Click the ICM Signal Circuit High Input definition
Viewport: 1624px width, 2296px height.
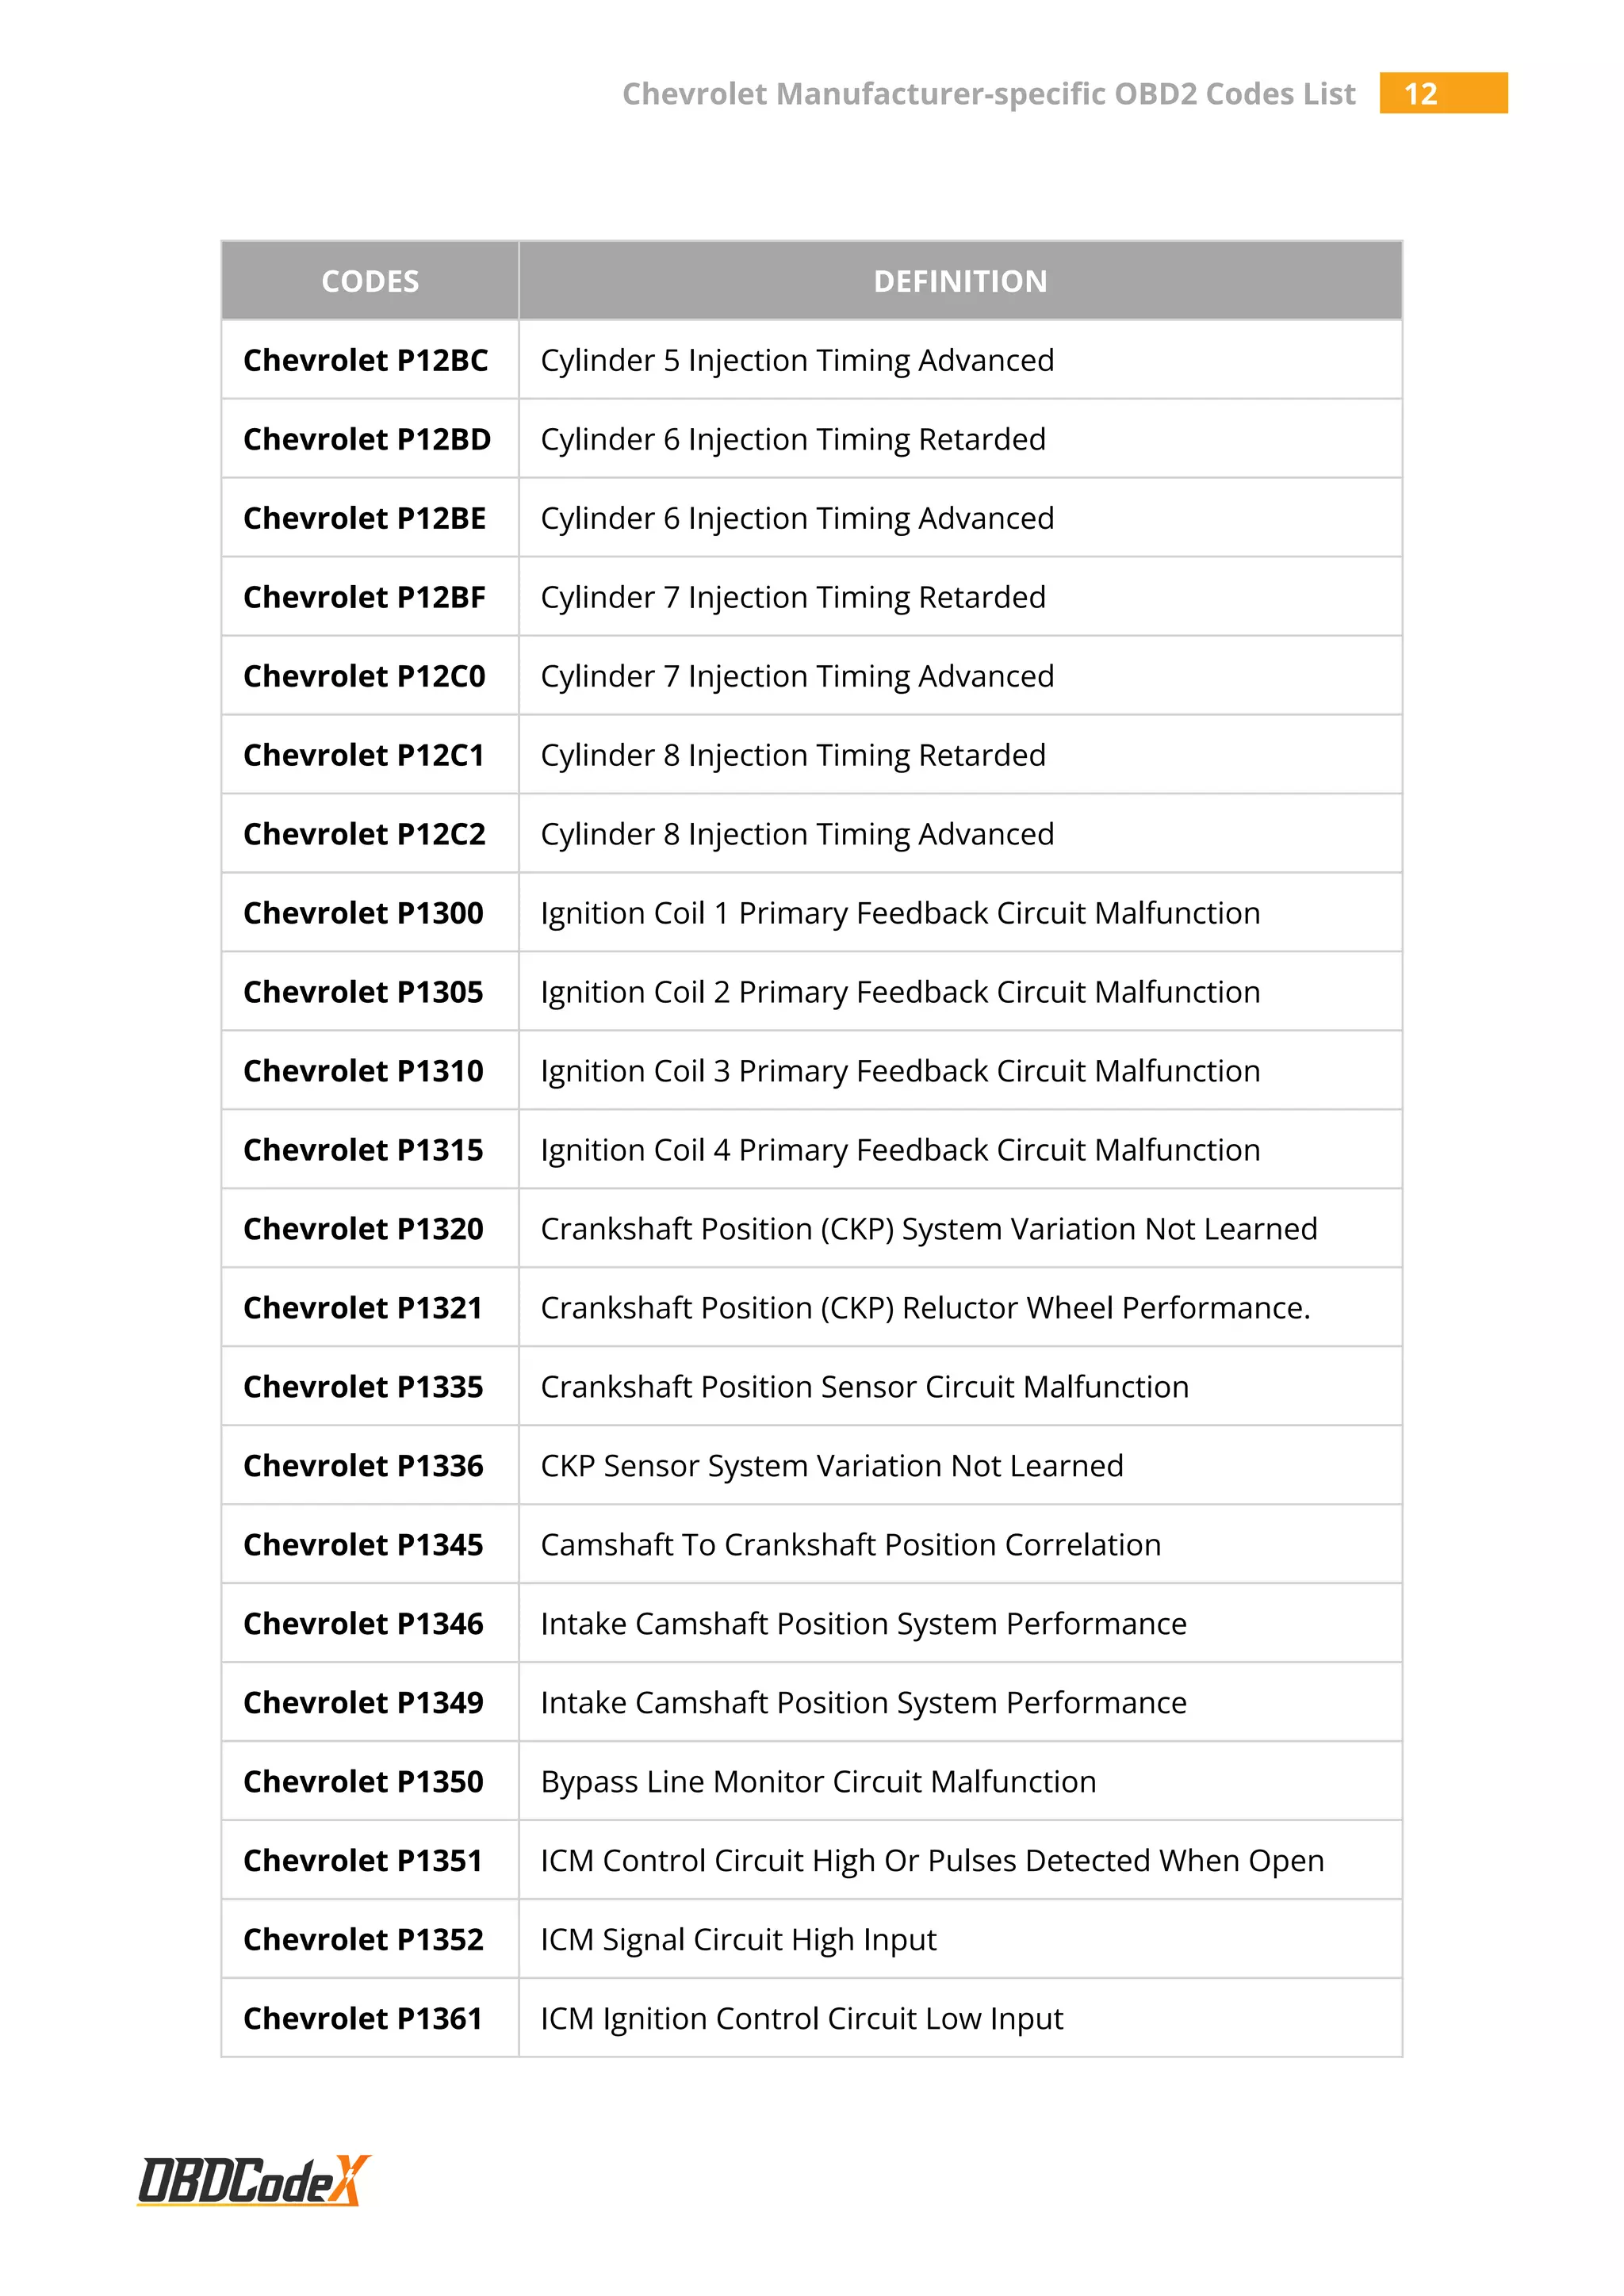(738, 1940)
